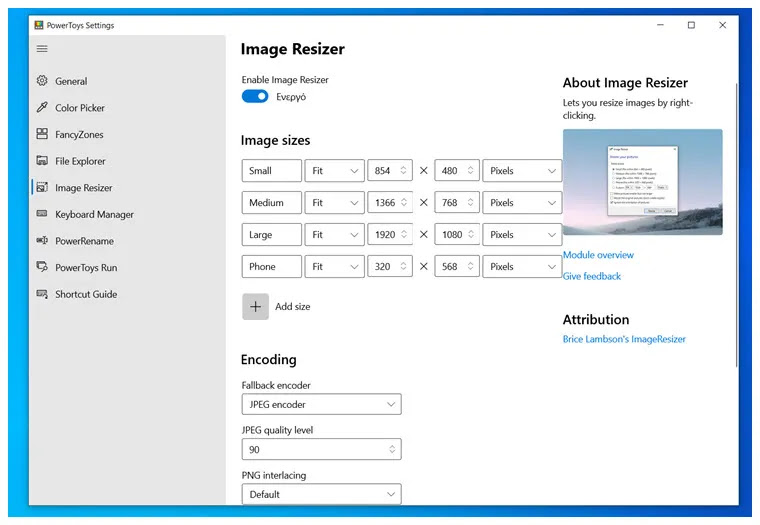Open the hamburger navigation menu
Viewport: 760px width, 525px height.
pos(42,48)
